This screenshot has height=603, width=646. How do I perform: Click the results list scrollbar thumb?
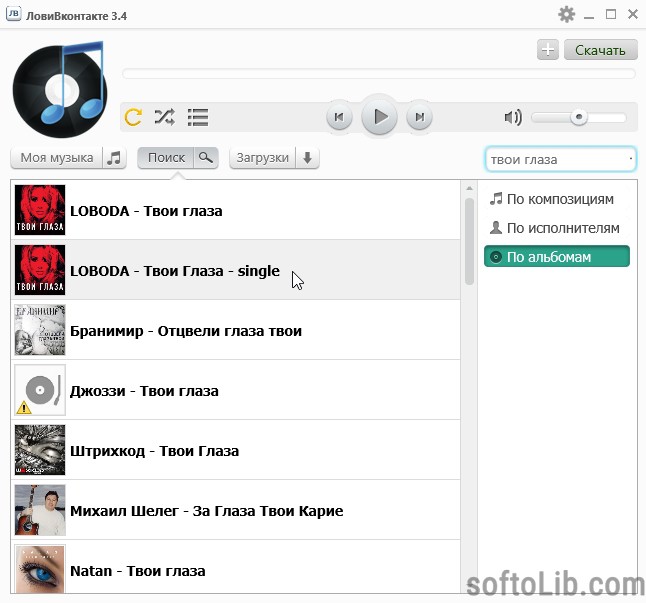(469, 241)
